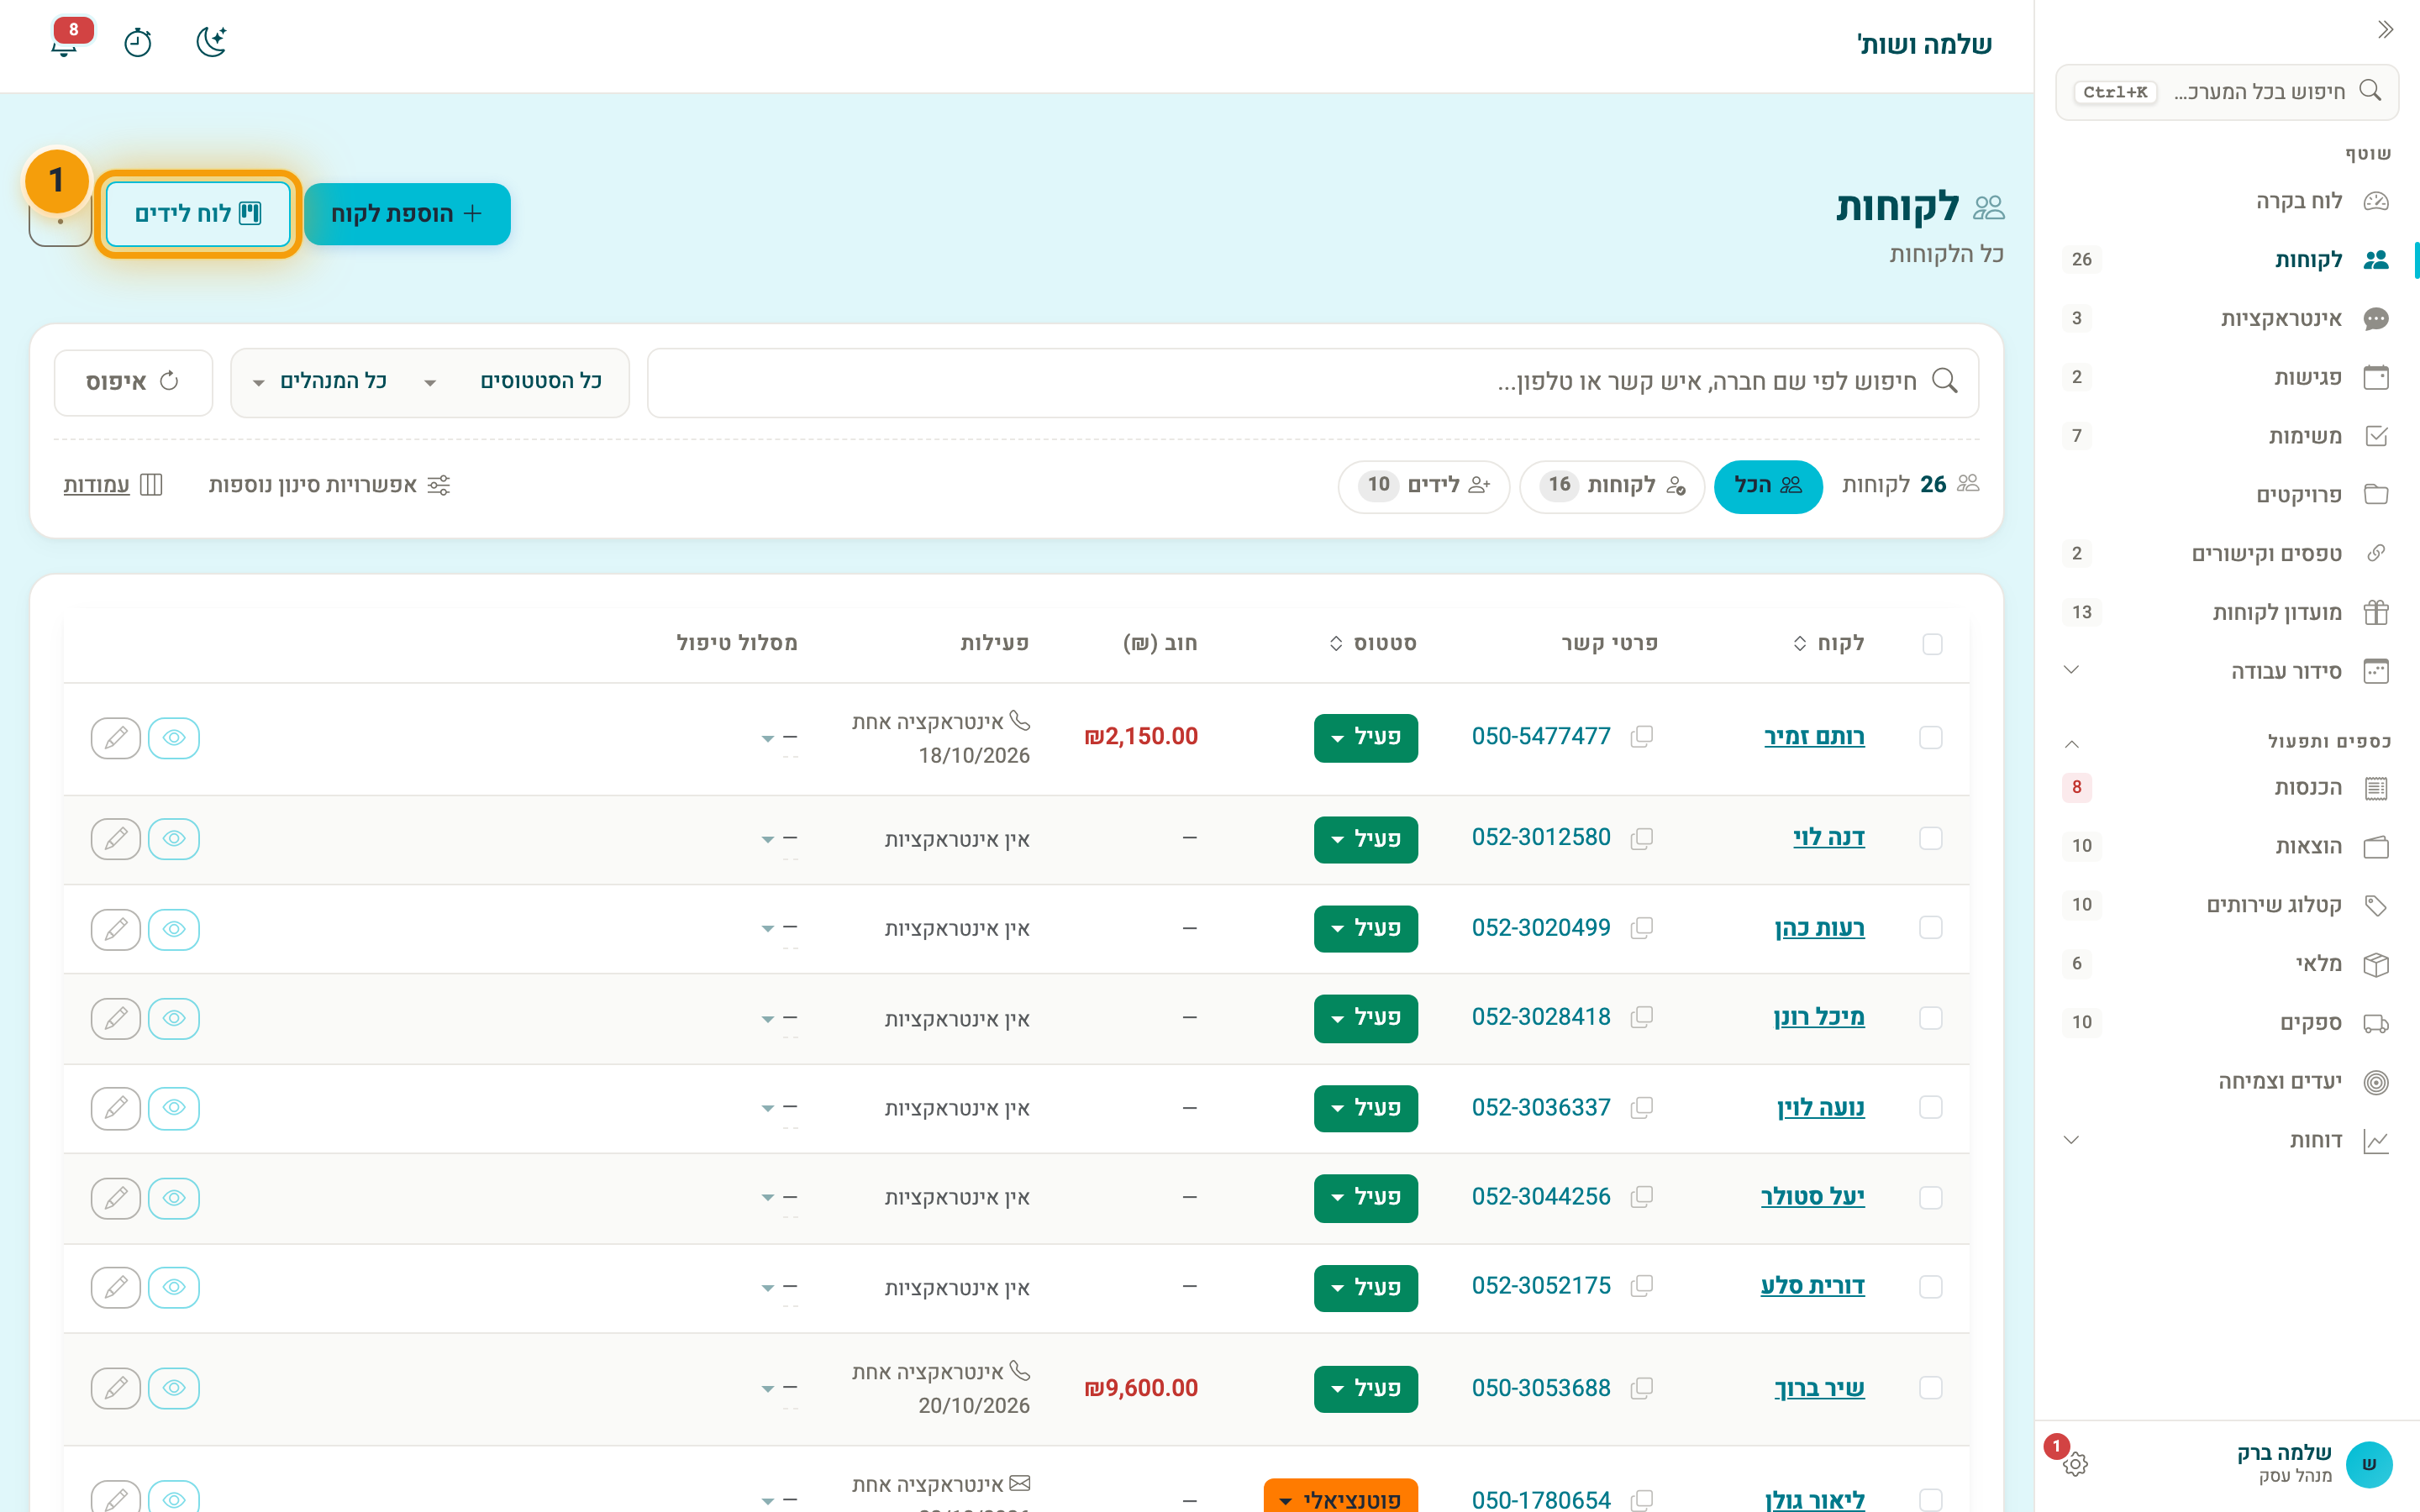Open notifications bell with 8 badge
Screen dimensions: 2420x1512
65,42
